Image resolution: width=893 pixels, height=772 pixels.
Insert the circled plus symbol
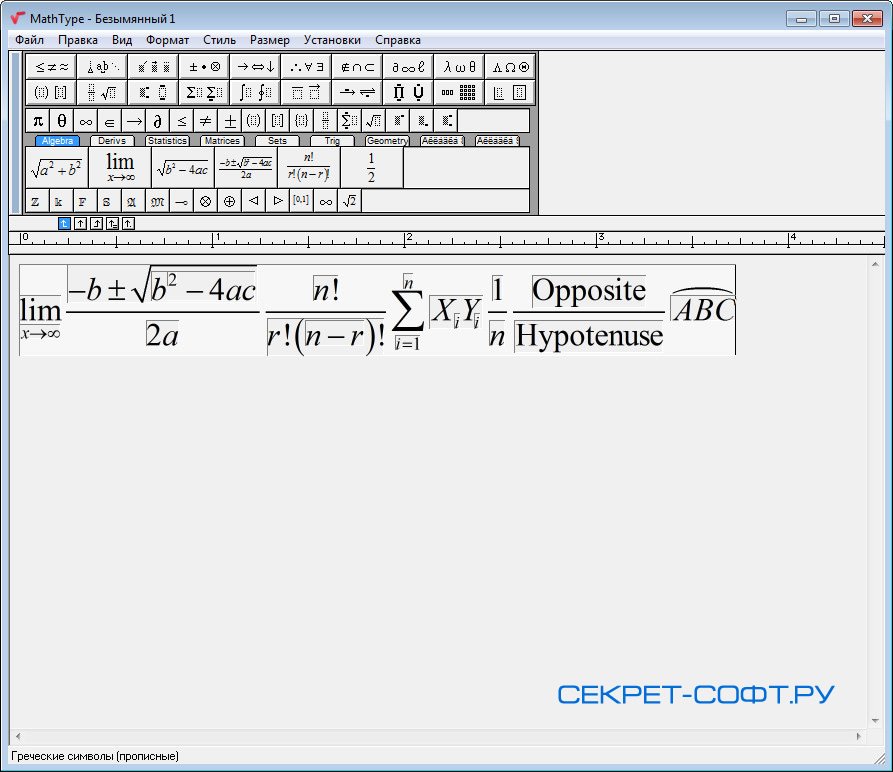[229, 201]
